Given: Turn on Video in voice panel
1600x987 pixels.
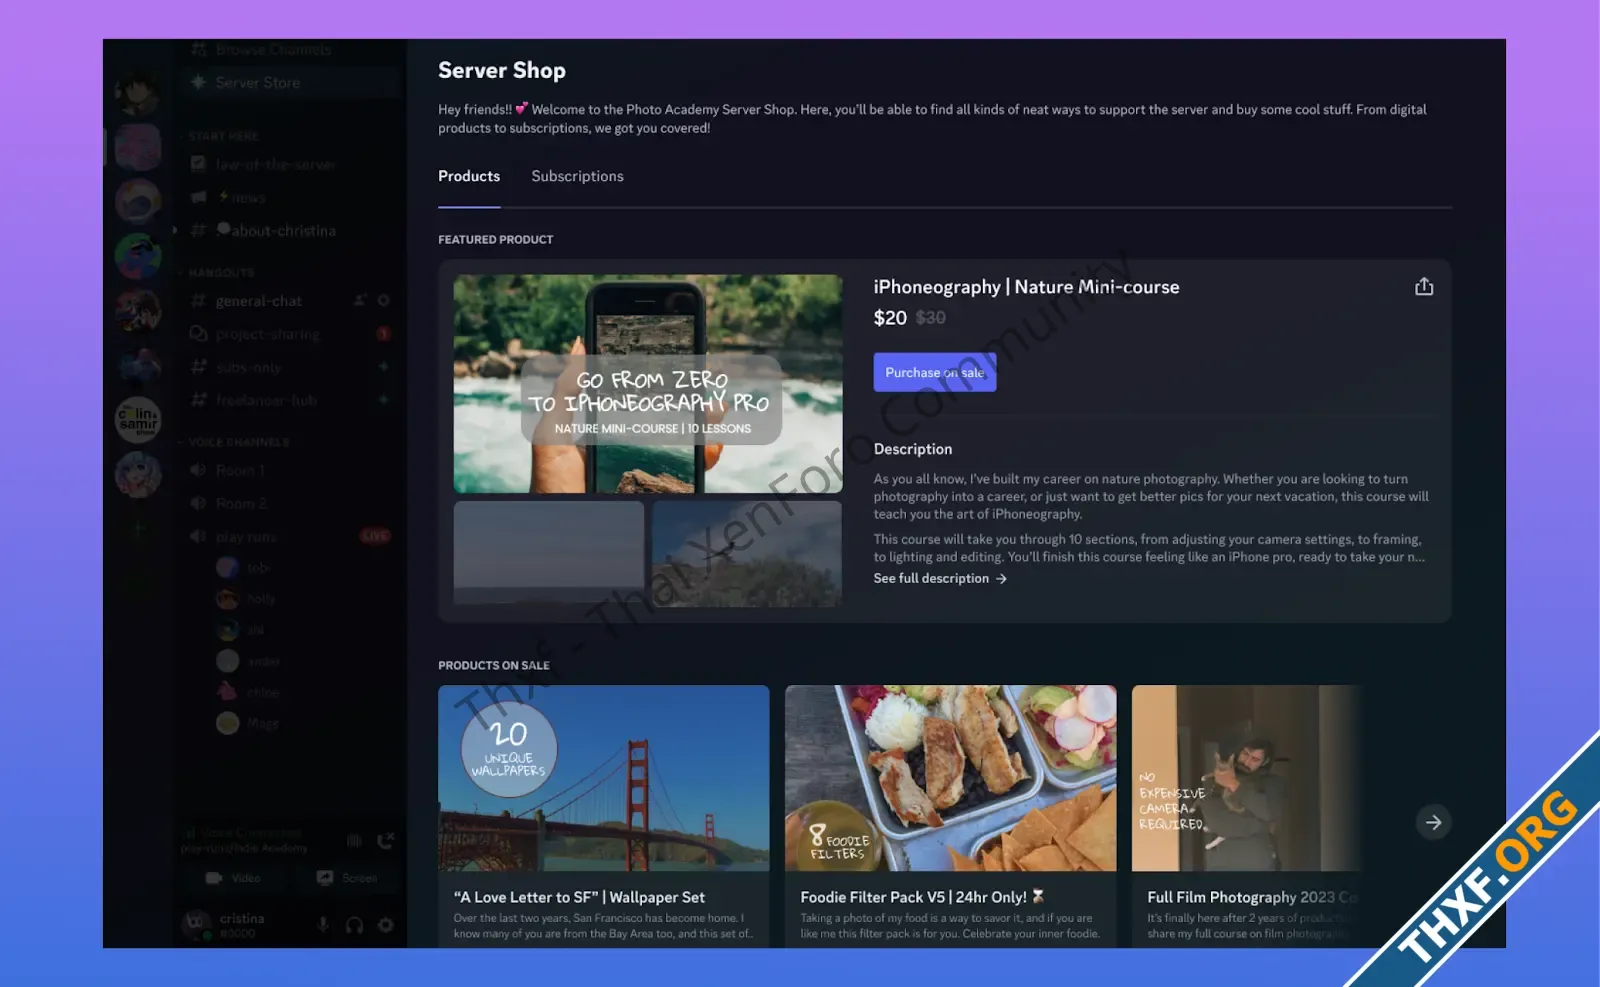Looking at the screenshot, I should 233,878.
